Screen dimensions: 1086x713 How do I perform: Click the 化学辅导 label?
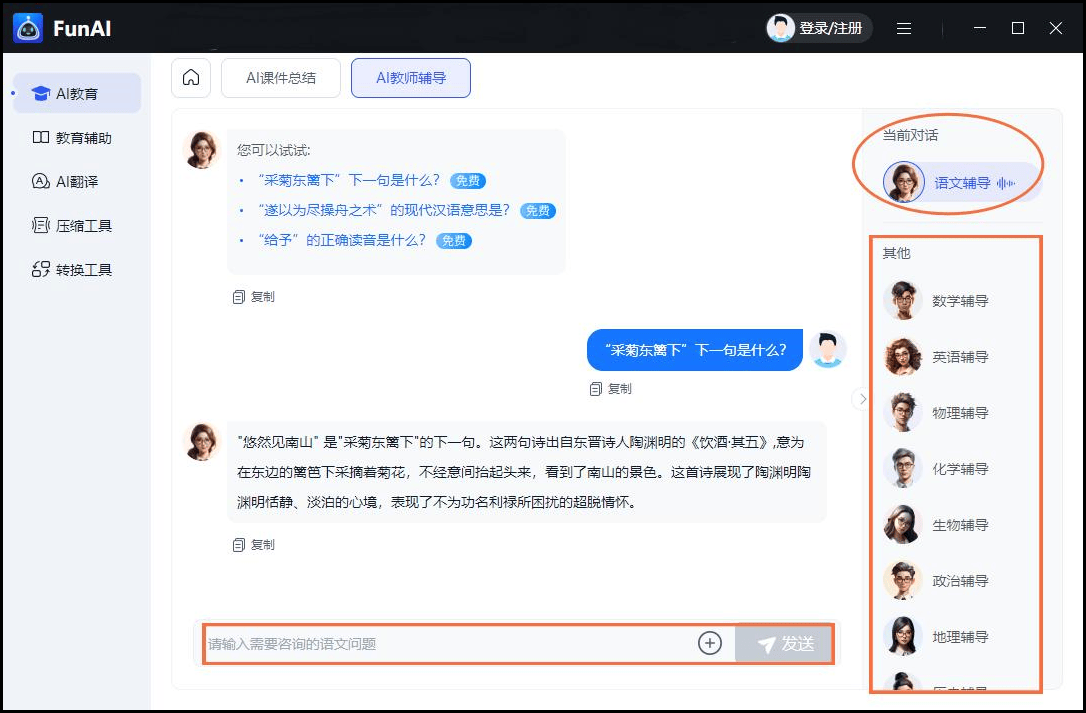960,469
